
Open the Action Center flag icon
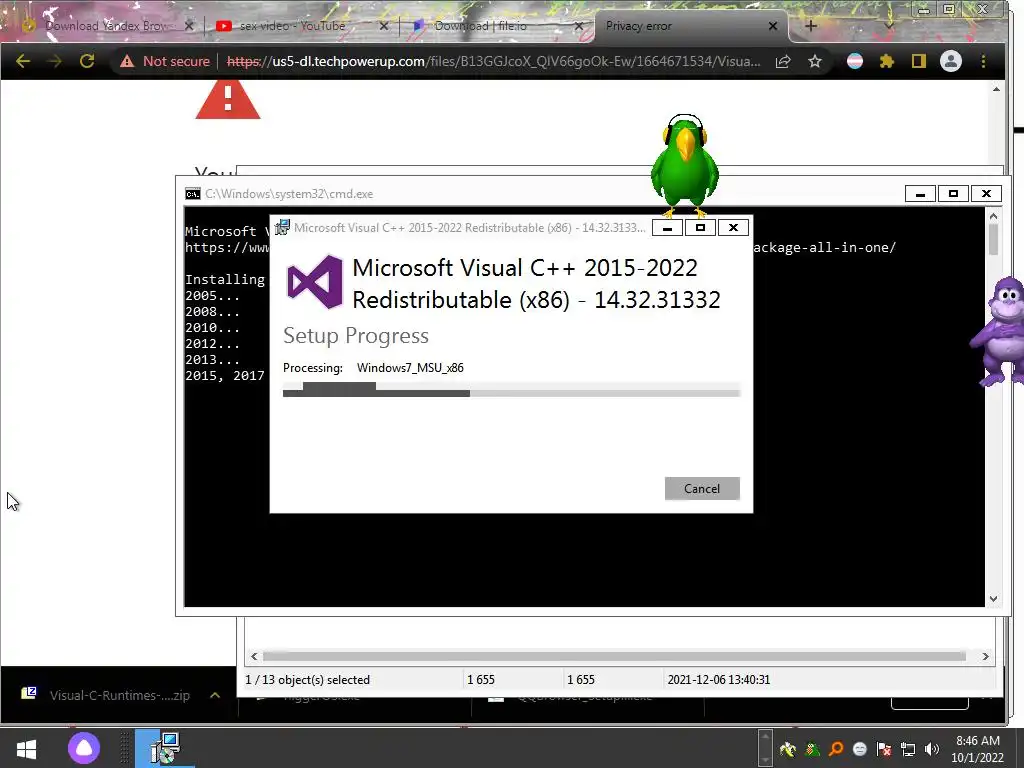(x=884, y=749)
